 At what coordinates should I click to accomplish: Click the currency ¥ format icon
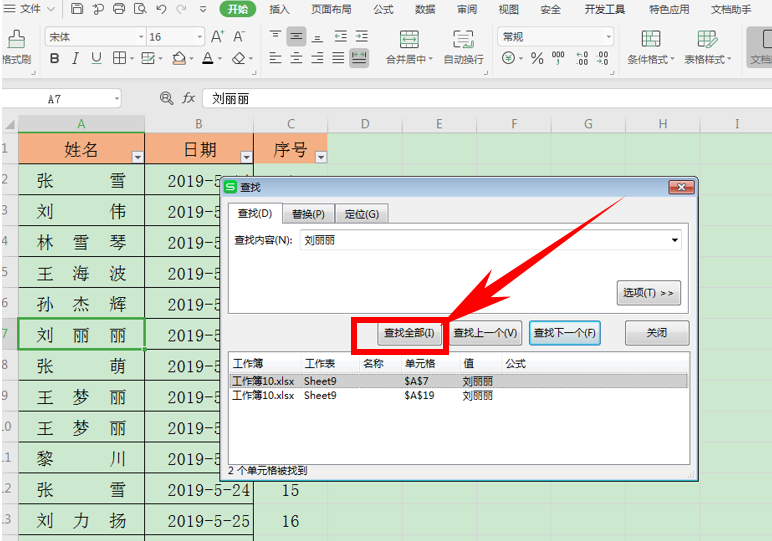(509, 58)
